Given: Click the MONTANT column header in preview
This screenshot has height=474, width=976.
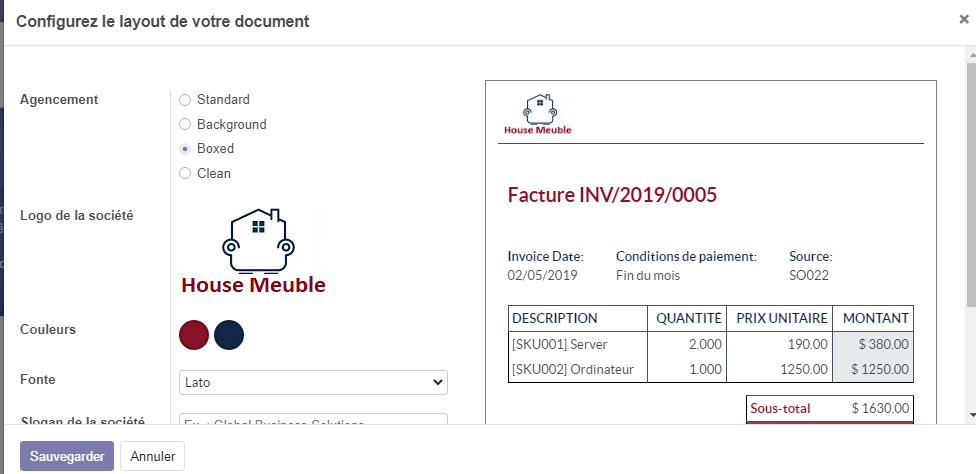Looking at the screenshot, I should [875, 319].
